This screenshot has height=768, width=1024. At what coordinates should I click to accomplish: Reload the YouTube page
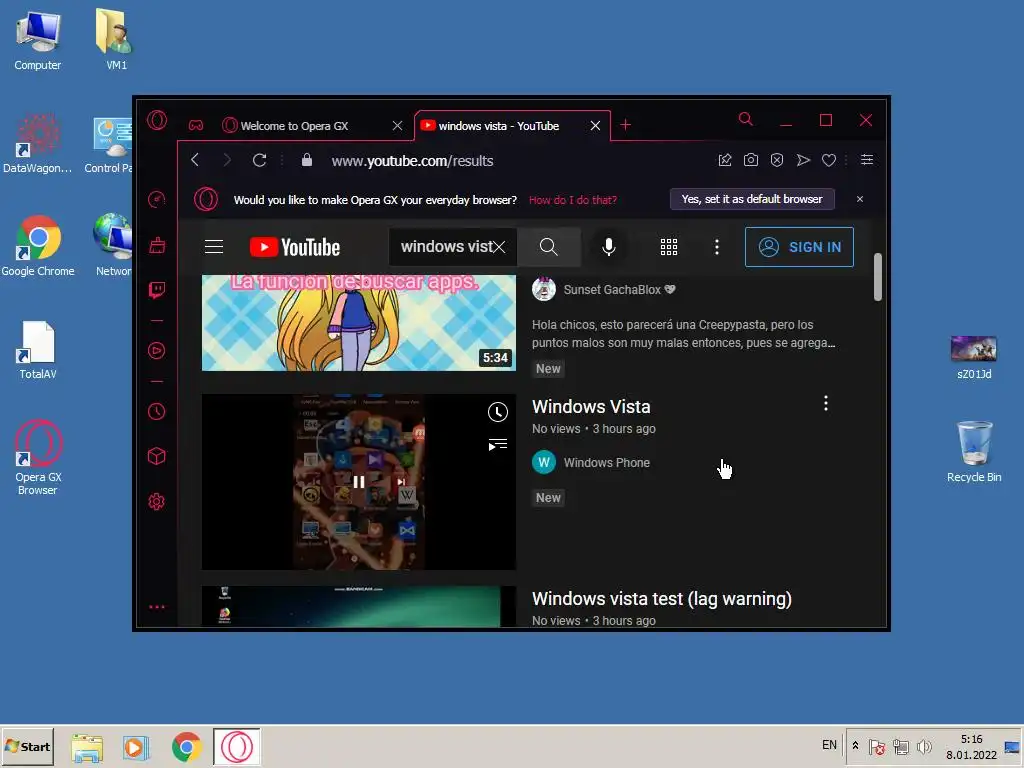tap(259, 160)
